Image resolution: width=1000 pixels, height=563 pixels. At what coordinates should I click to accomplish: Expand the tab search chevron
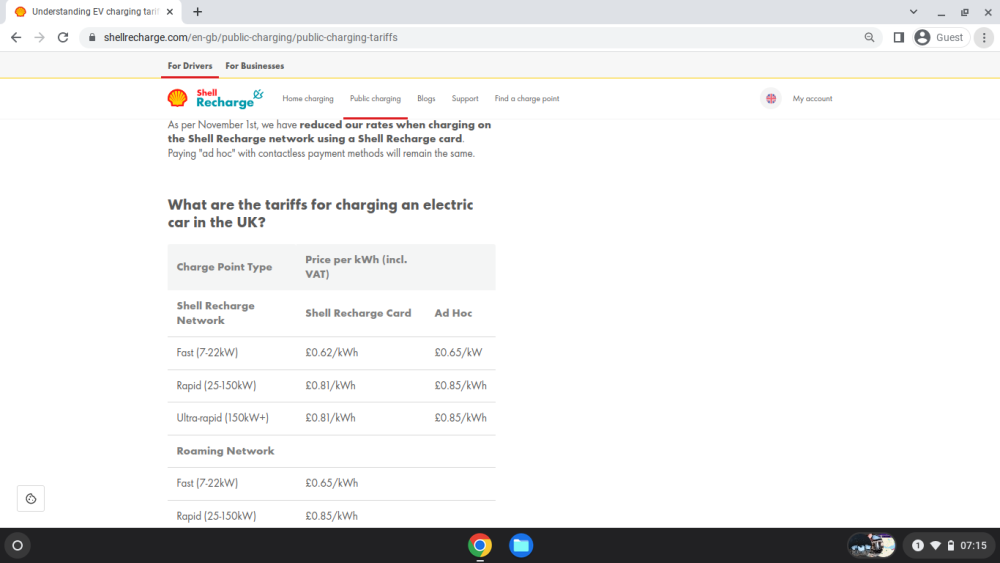coord(913,11)
